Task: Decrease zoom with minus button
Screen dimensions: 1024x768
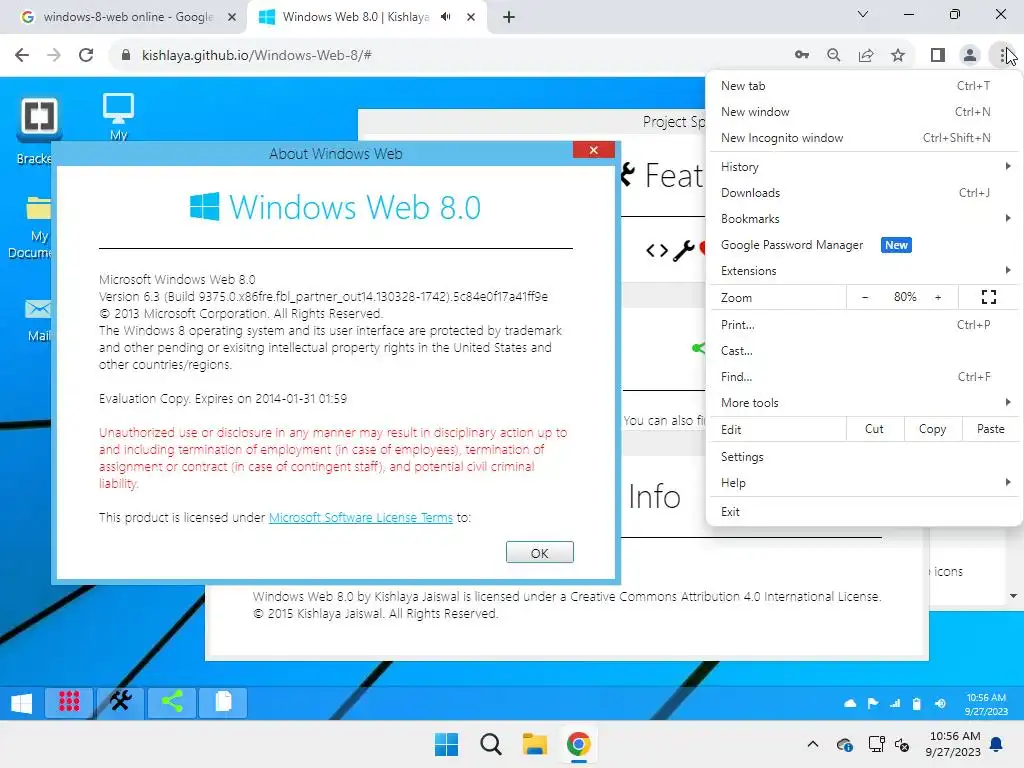Action: pyautogui.click(x=865, y=297)
